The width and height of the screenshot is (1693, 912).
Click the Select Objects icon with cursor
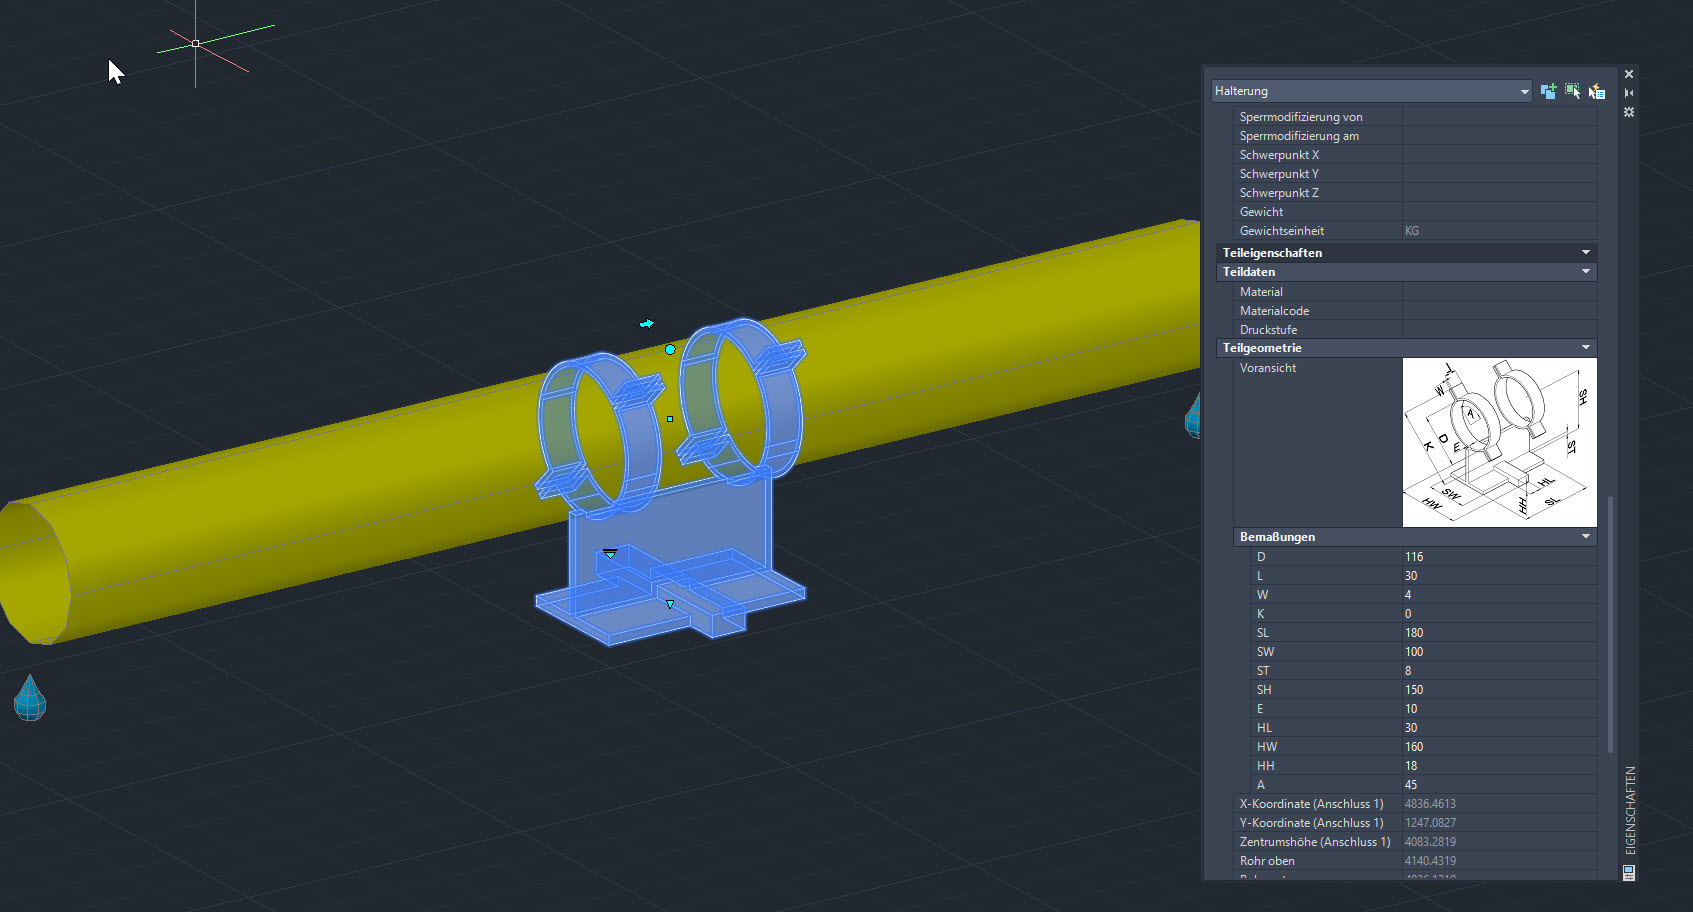tap(1573, 91)
